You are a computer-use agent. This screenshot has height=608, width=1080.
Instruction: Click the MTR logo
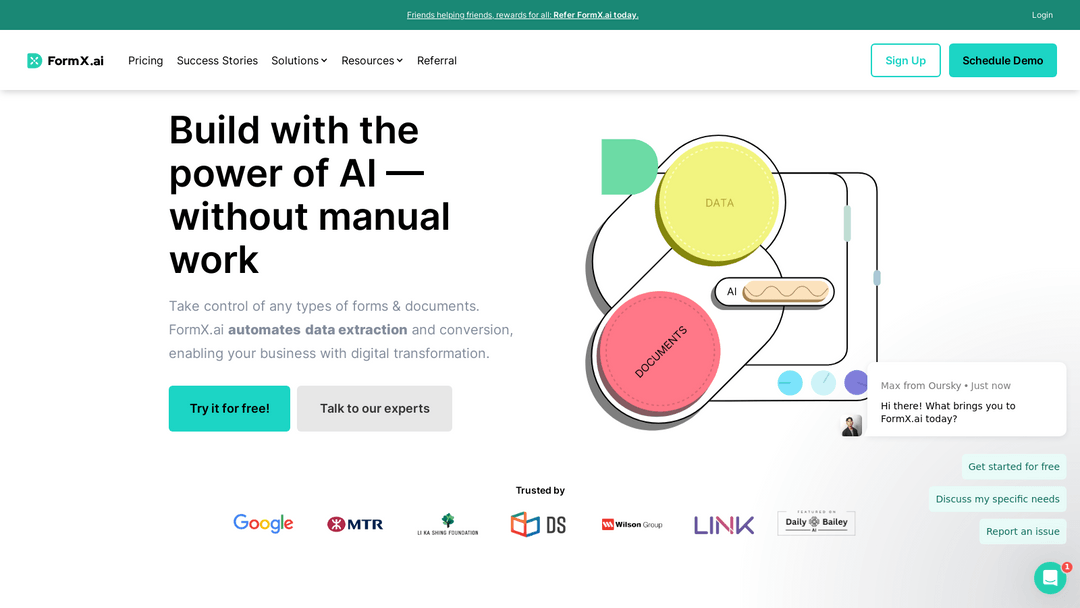(355, 524)
